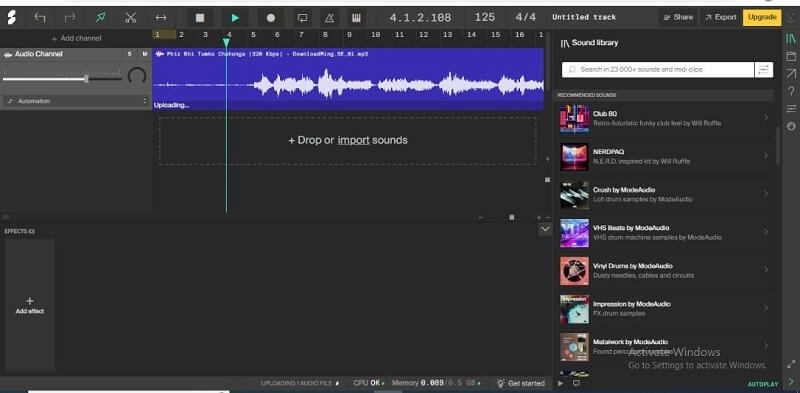Open Sound library tab in right sidebar
This screenshot has height=393, width=800.
pyautogui.click(x=791, y=38)
